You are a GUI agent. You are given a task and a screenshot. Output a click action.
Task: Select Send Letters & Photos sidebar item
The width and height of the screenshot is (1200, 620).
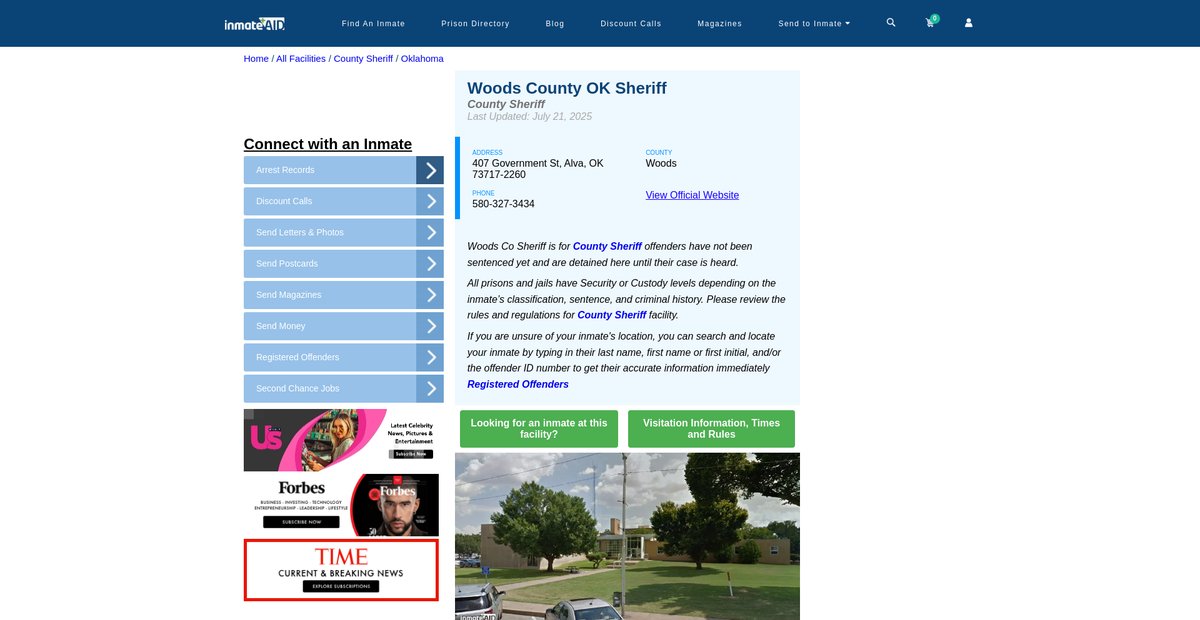tap(330, 232)
